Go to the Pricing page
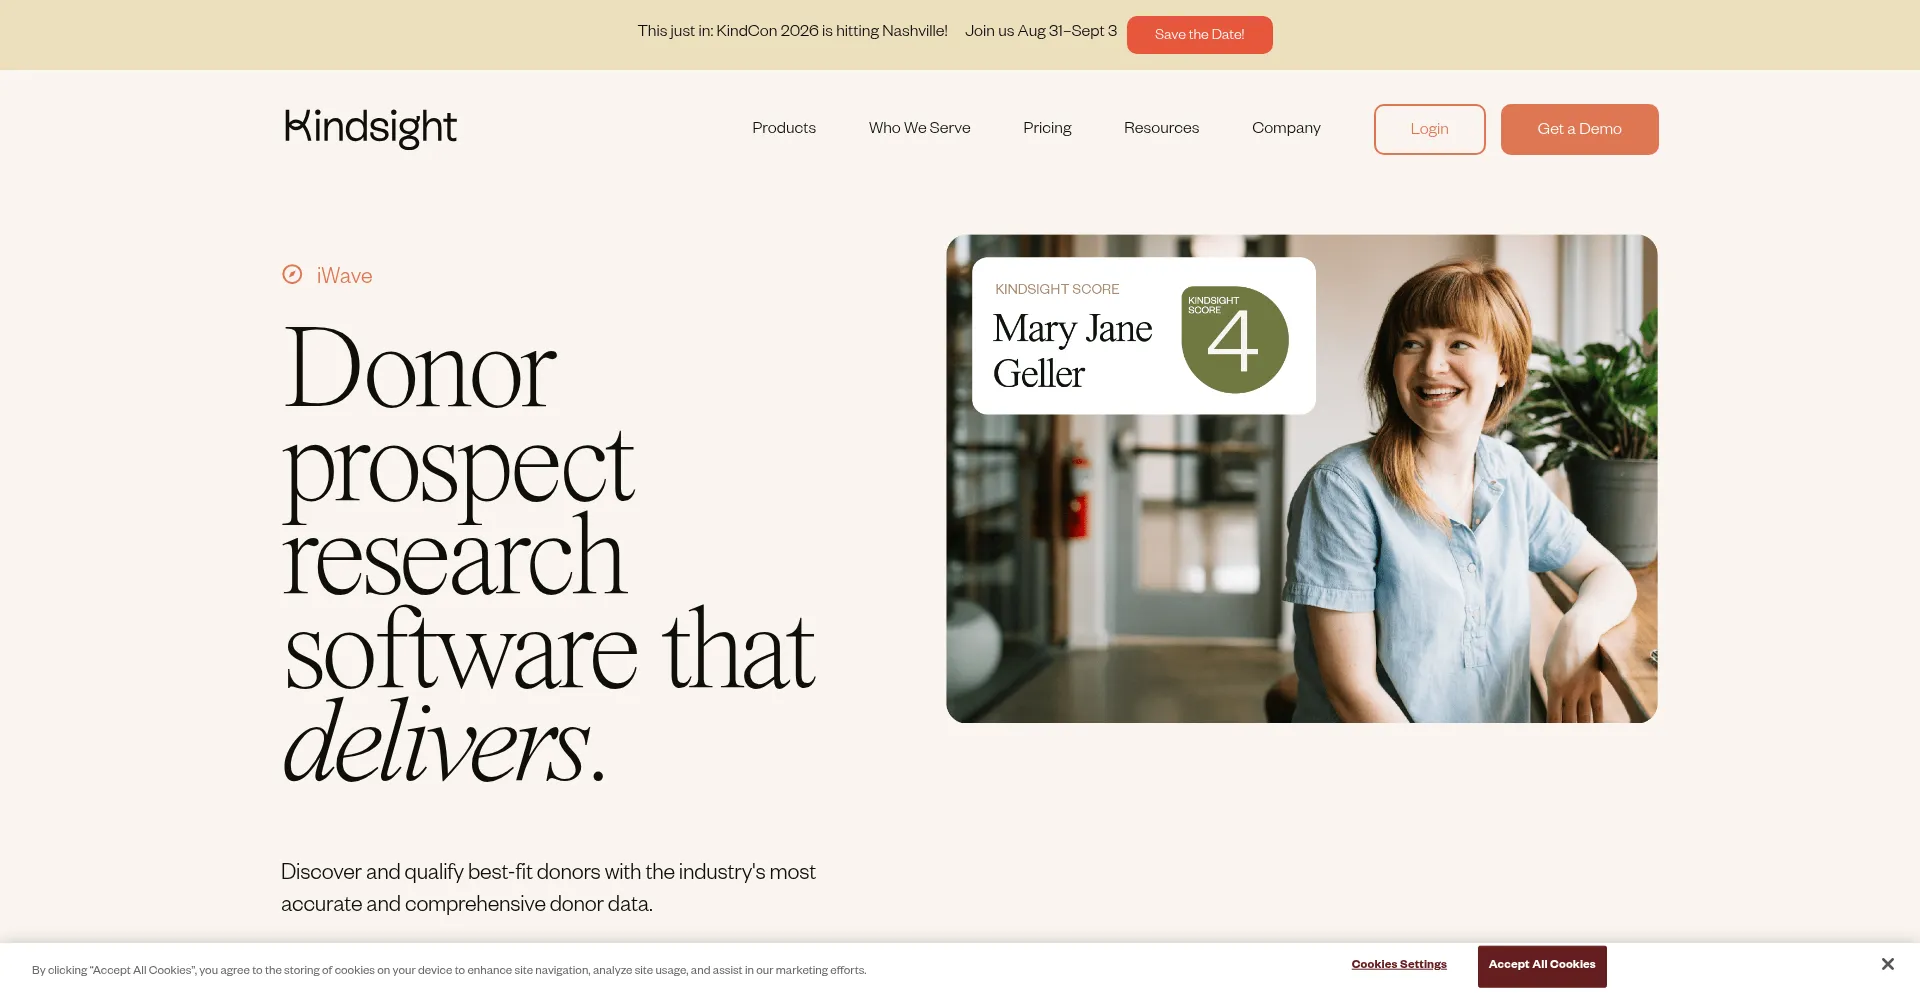Screen dimensions: 1920x993 coord(1047,128)
